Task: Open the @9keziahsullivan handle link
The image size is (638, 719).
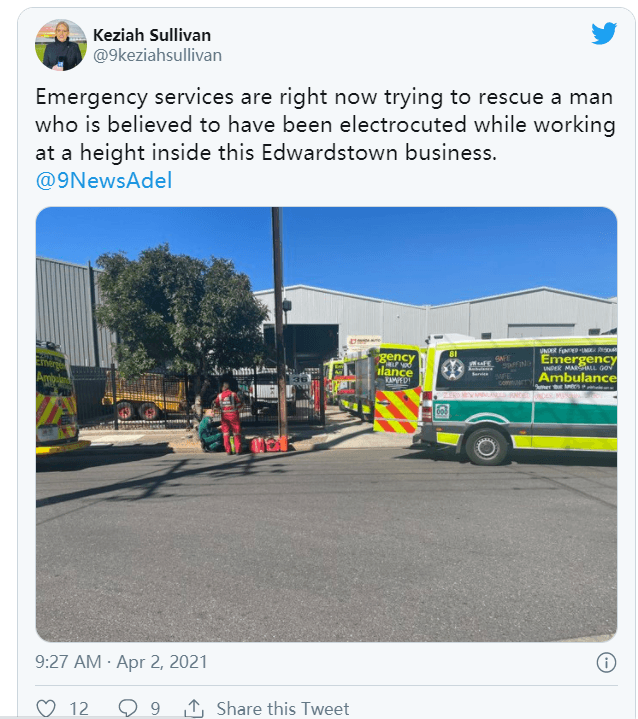Action: pyautogui.click(x=157, y=55)
